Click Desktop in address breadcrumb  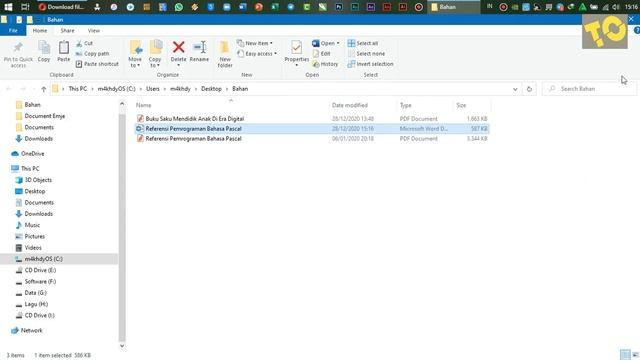(x=211, y=89)
